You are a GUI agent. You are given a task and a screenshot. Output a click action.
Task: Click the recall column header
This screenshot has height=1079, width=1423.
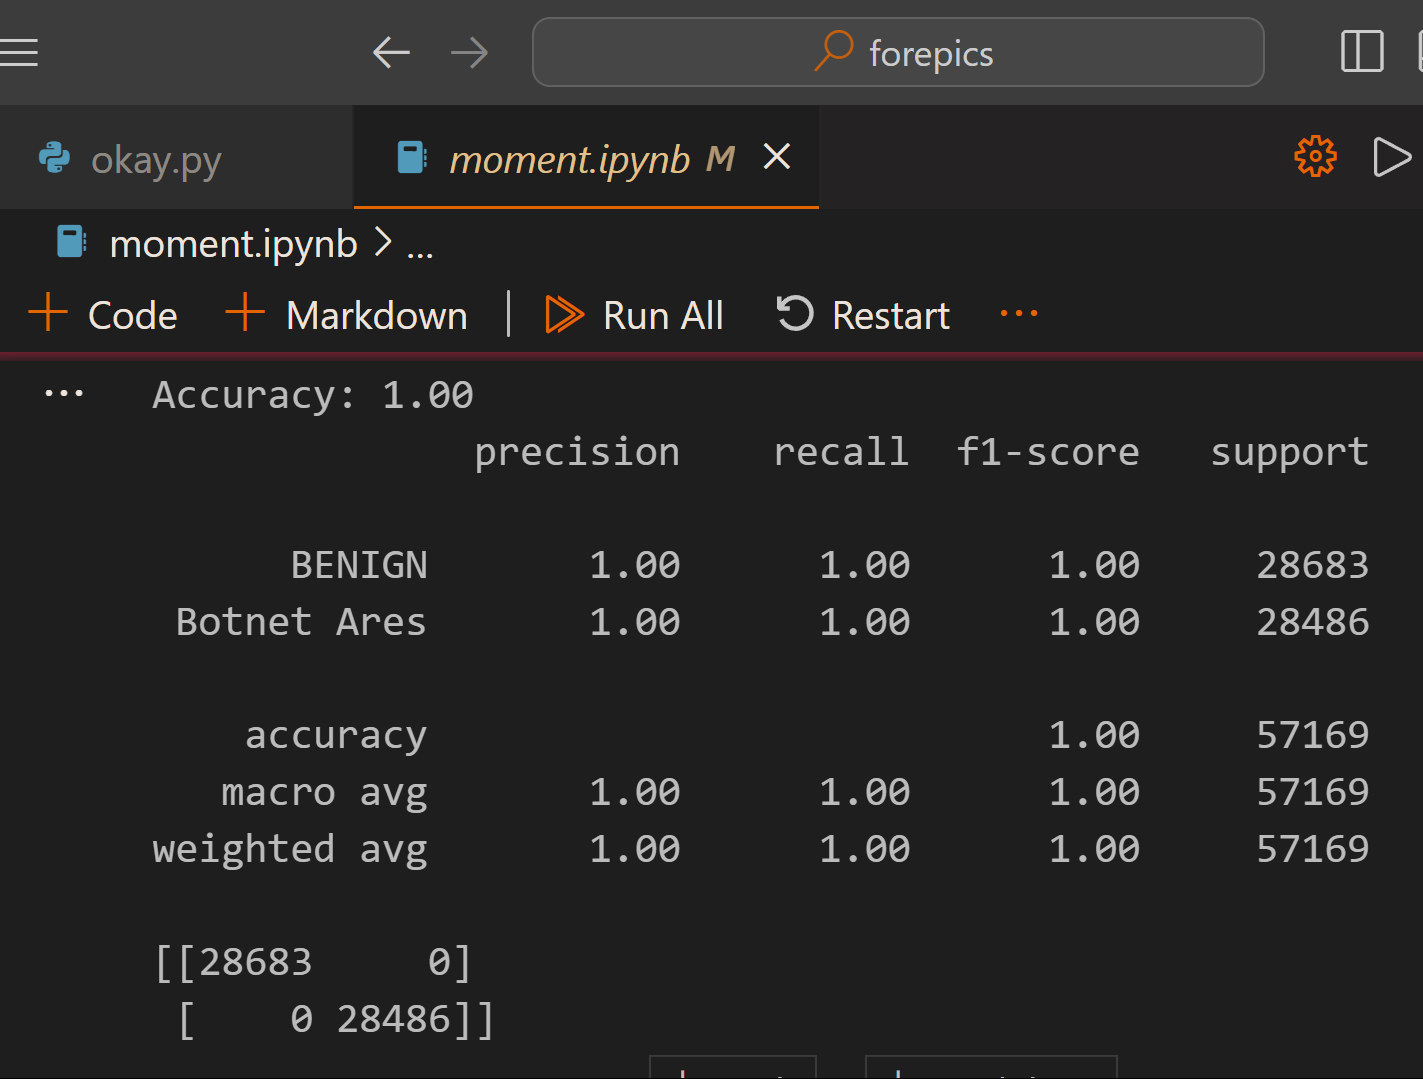click(x=841, y=452)
